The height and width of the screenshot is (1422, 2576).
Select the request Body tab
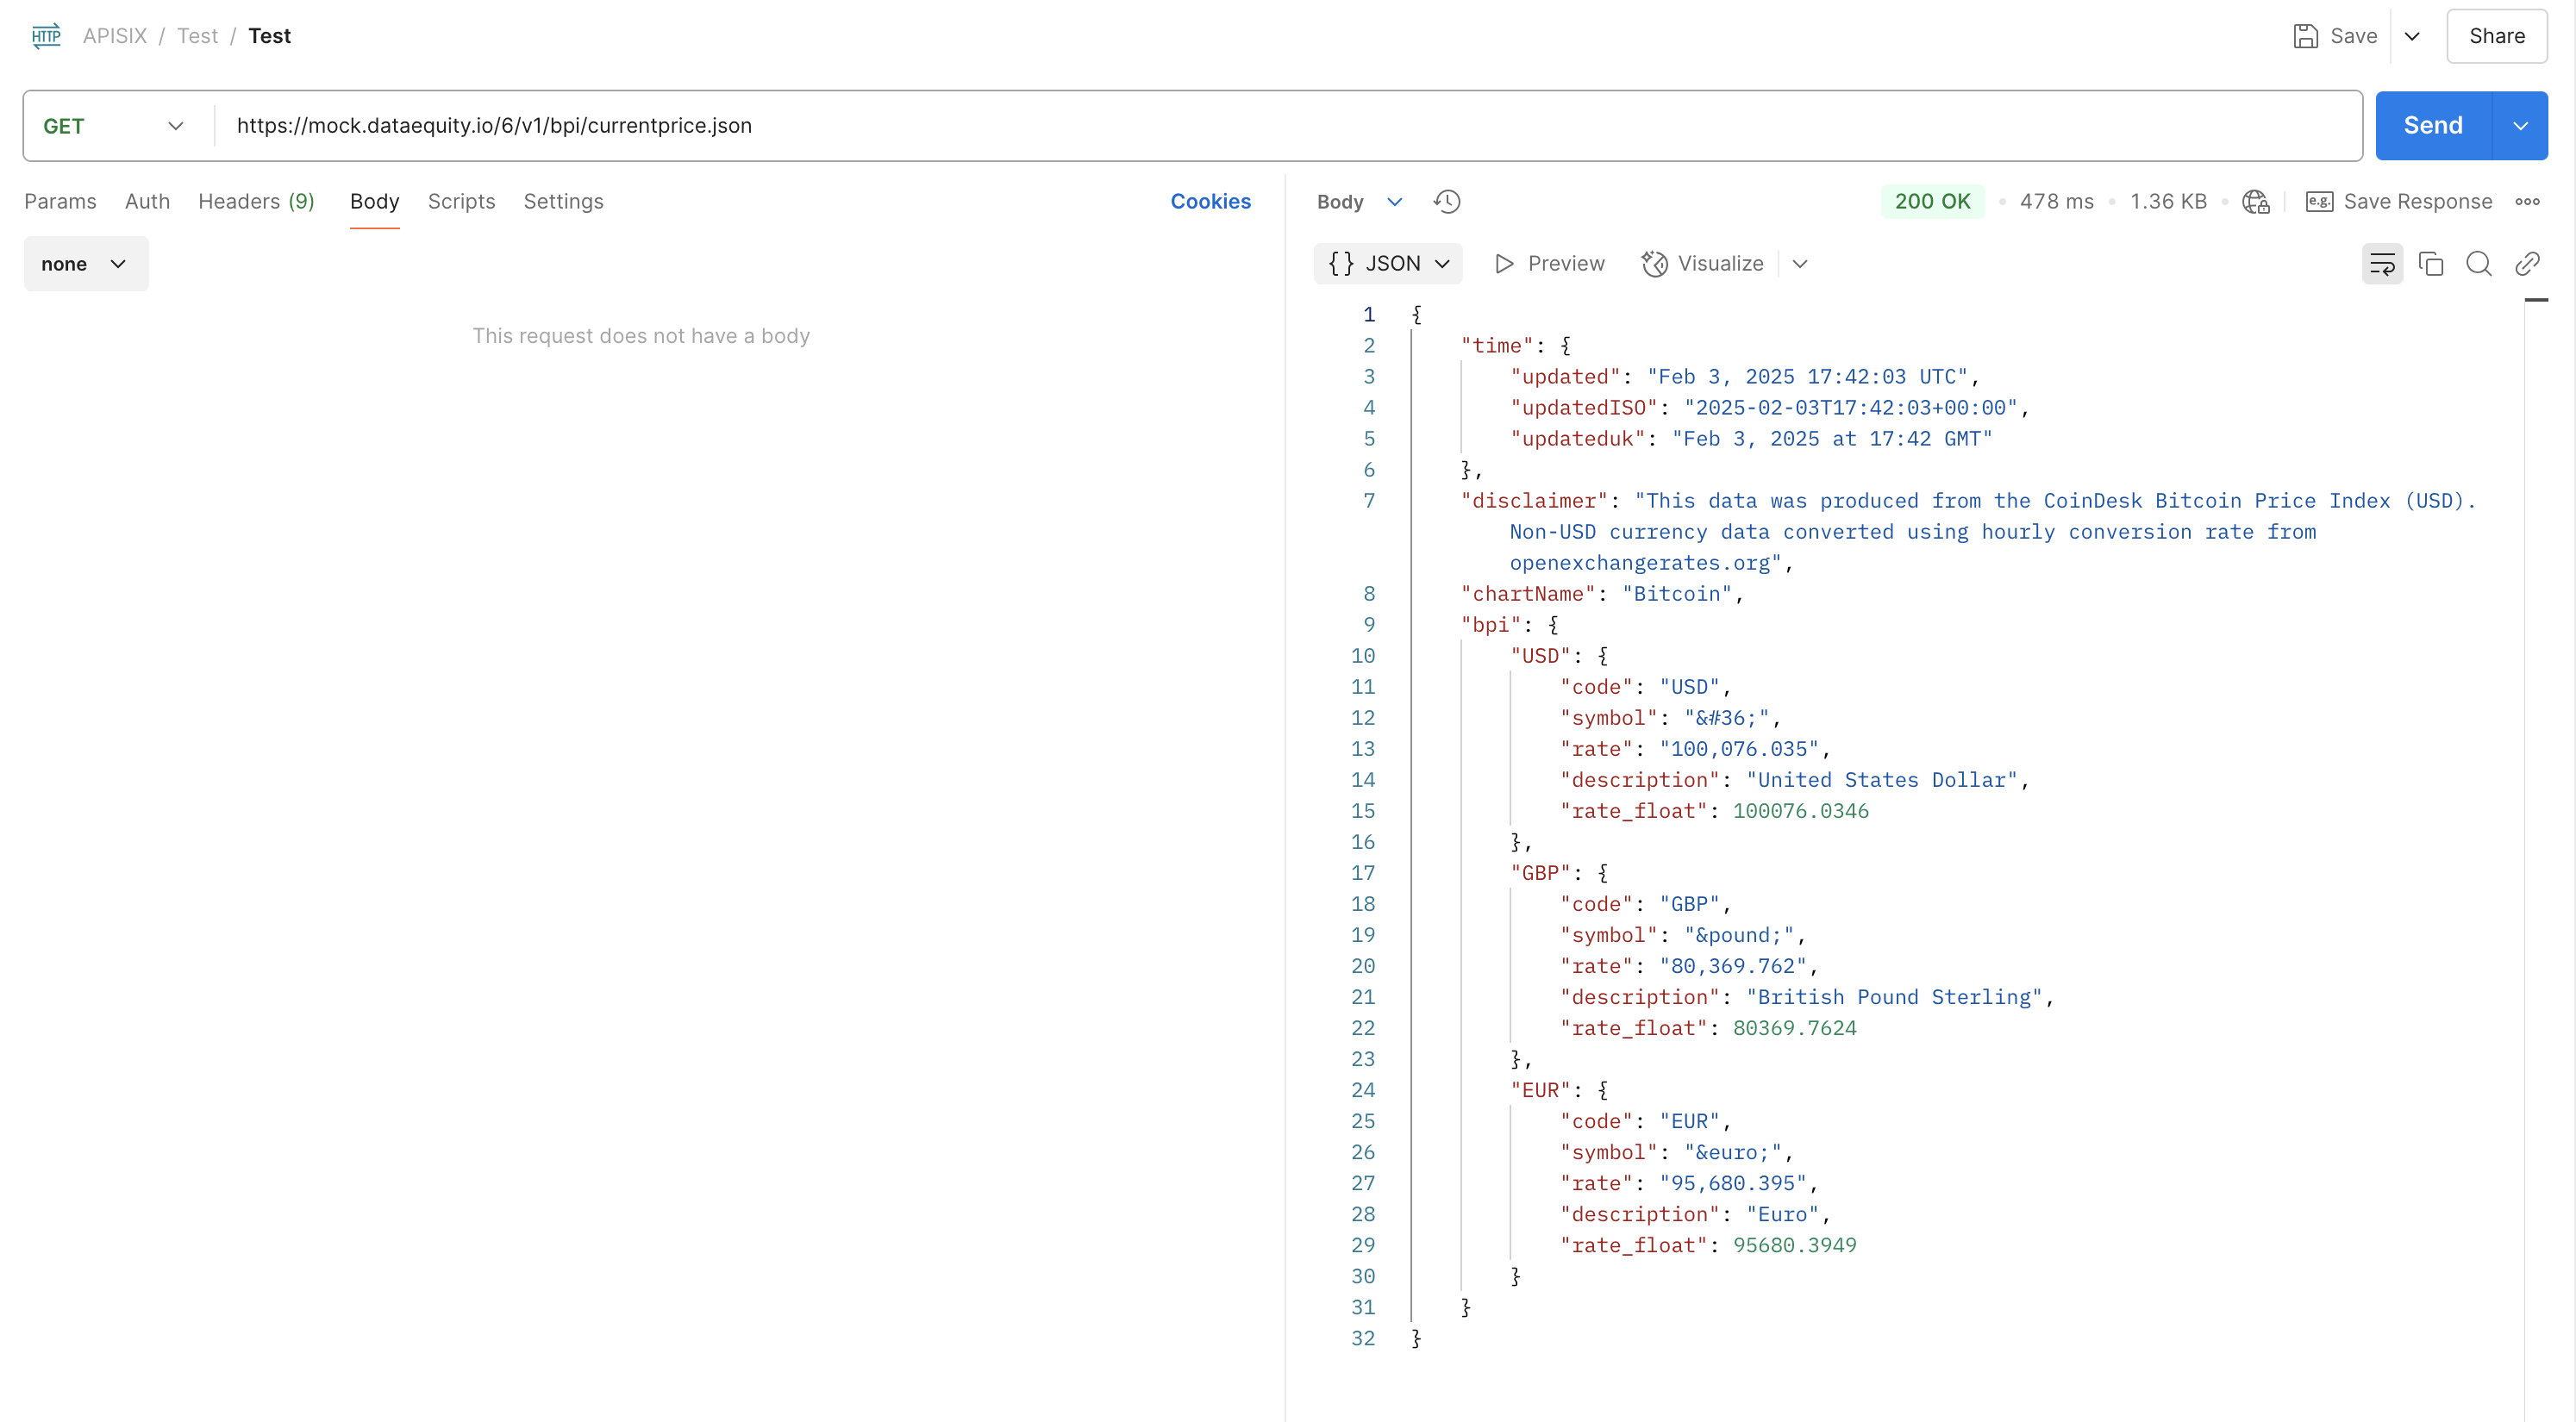[375, 202]
